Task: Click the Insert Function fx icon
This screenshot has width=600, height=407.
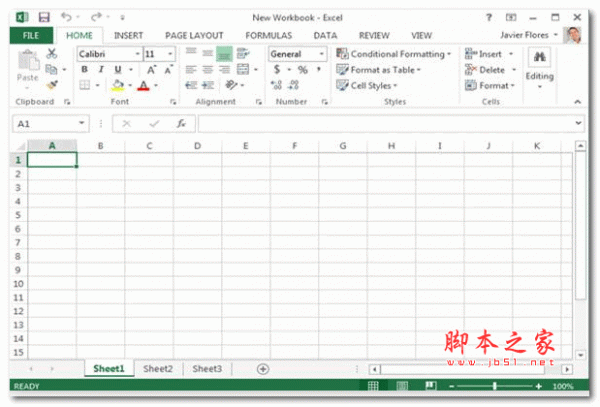Action: click(181, 124)
